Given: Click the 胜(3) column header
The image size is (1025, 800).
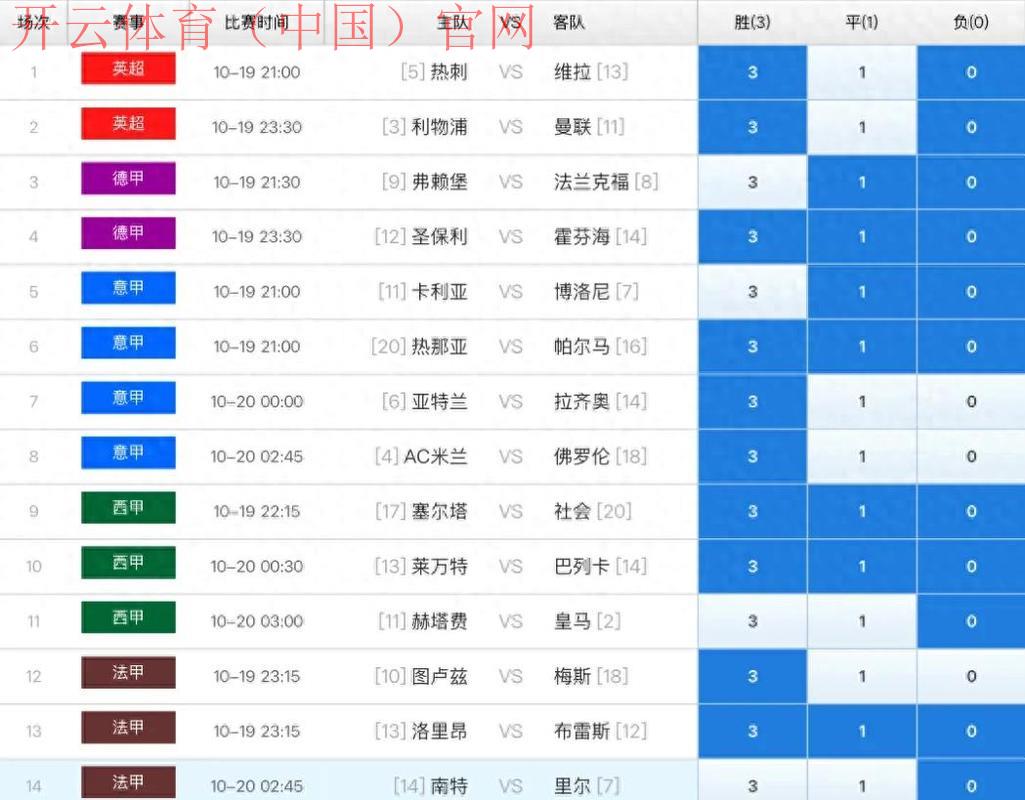Looking at the screenshot, I should [752, 22].
